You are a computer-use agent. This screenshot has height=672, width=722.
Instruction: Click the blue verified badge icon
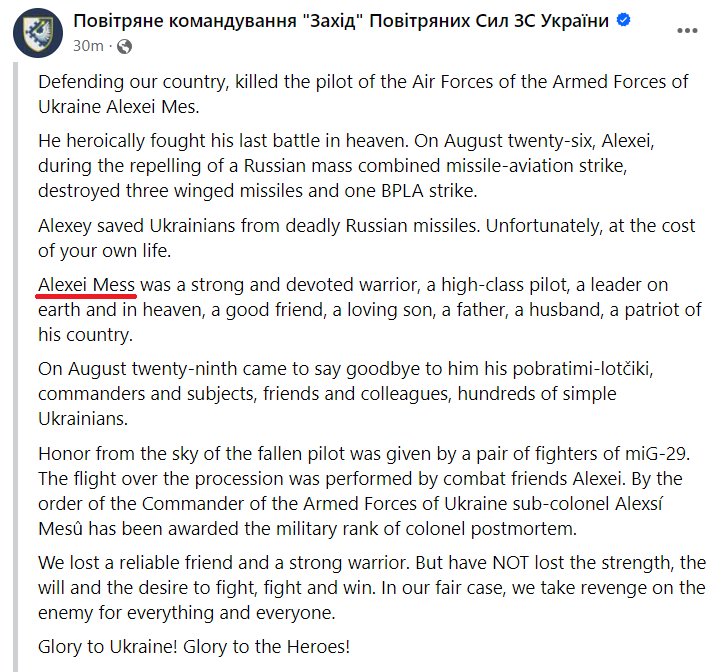(x=623, y=20)
